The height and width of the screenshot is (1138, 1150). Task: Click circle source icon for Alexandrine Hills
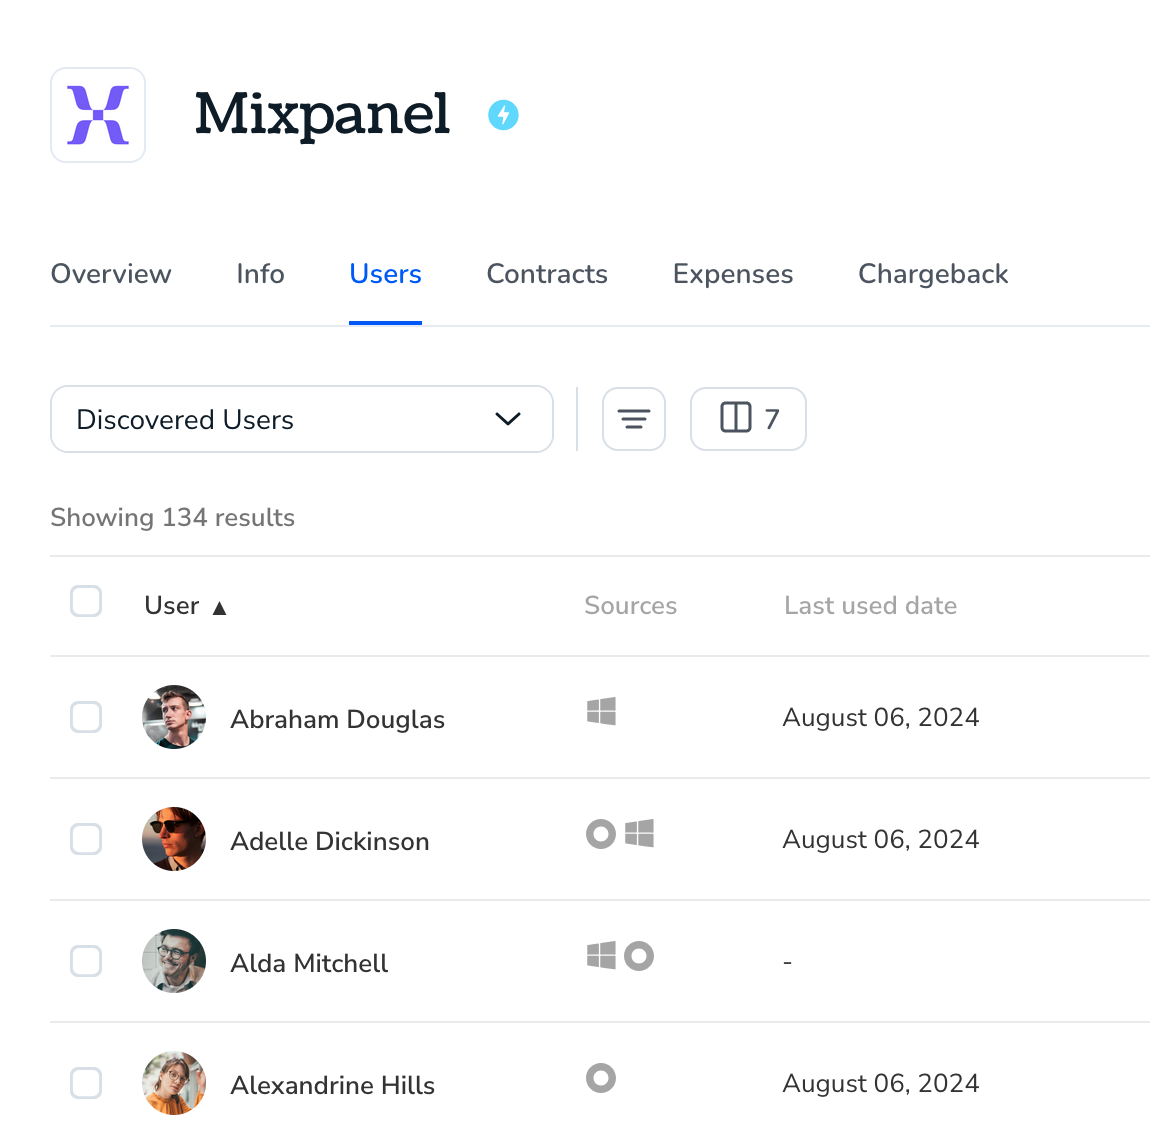(x=601, y=1078)
